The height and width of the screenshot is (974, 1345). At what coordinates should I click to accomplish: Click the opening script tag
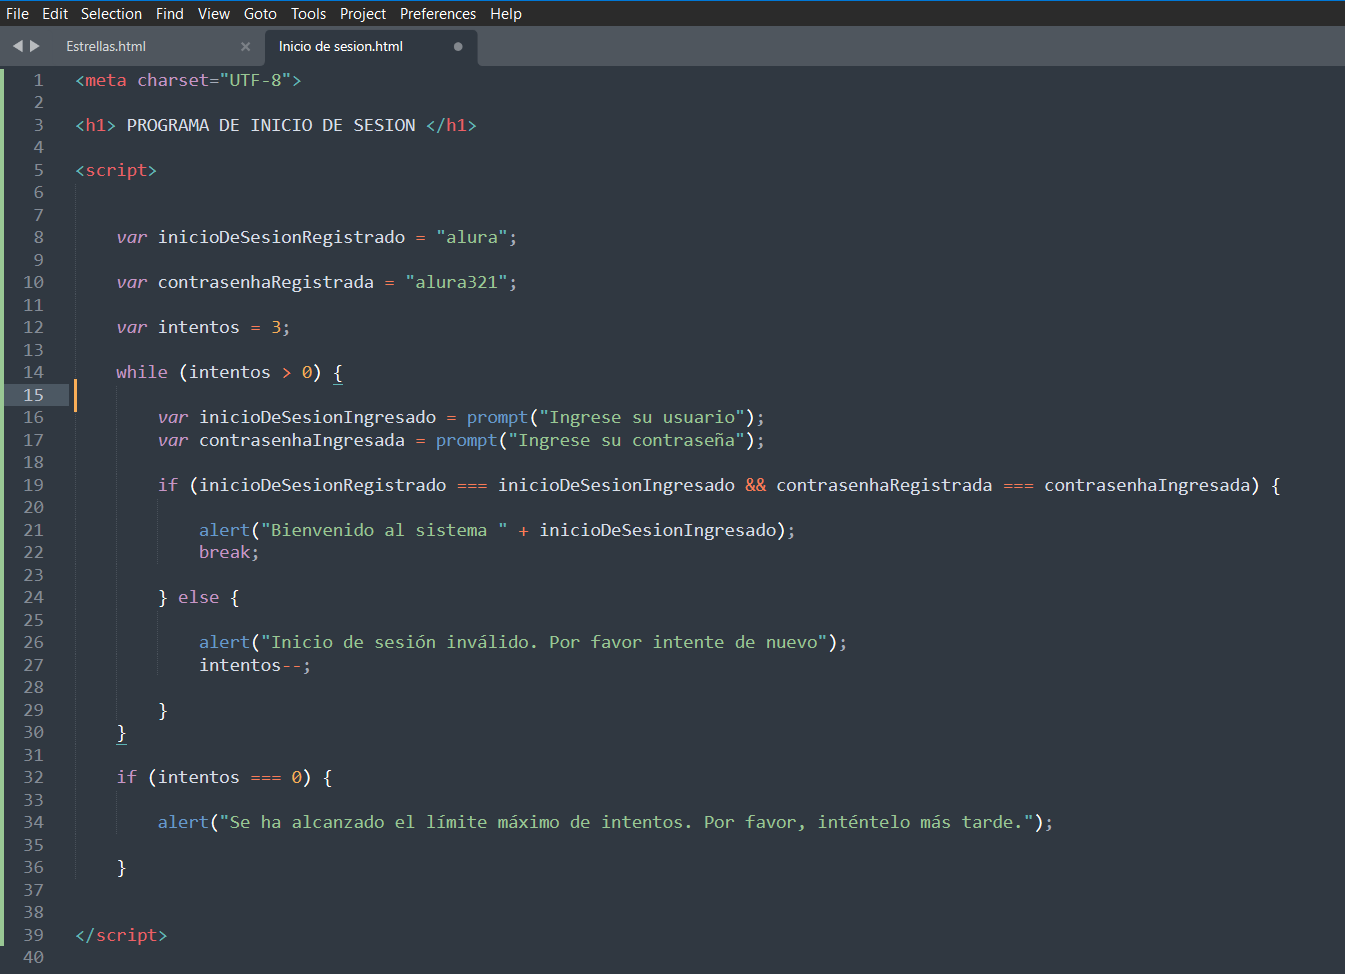[x=116, y=170]
